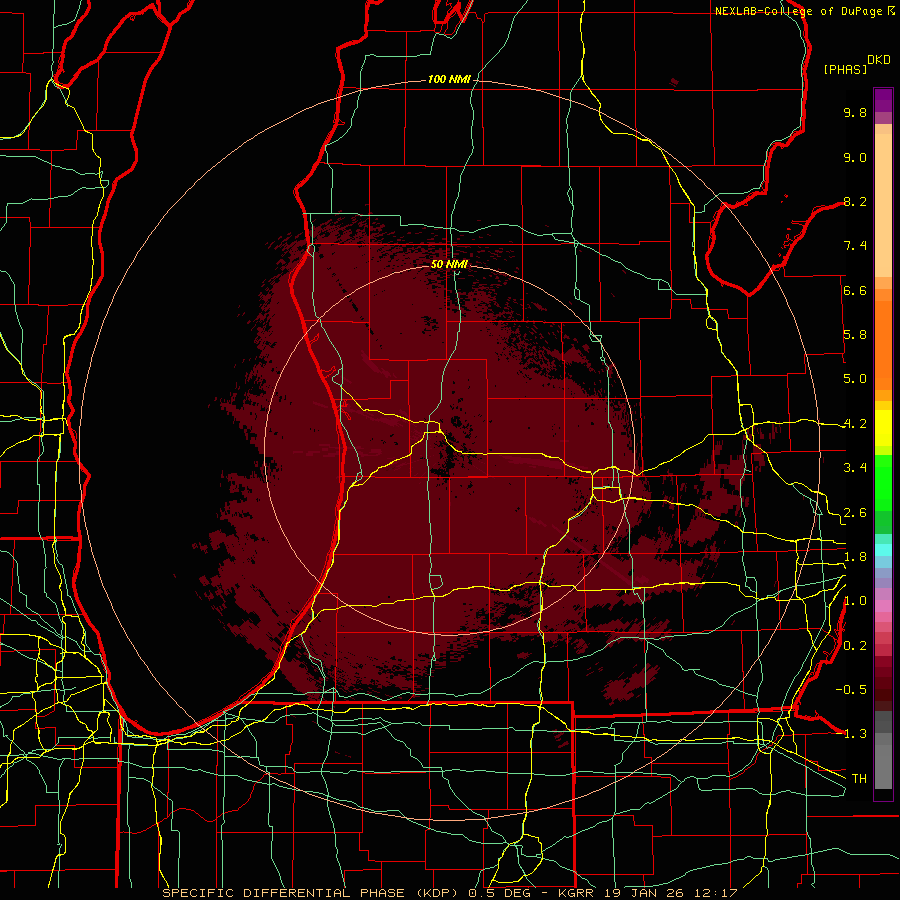Click the 100 NMI range ring label
This screenshot has height=900, width=900.
449,79
